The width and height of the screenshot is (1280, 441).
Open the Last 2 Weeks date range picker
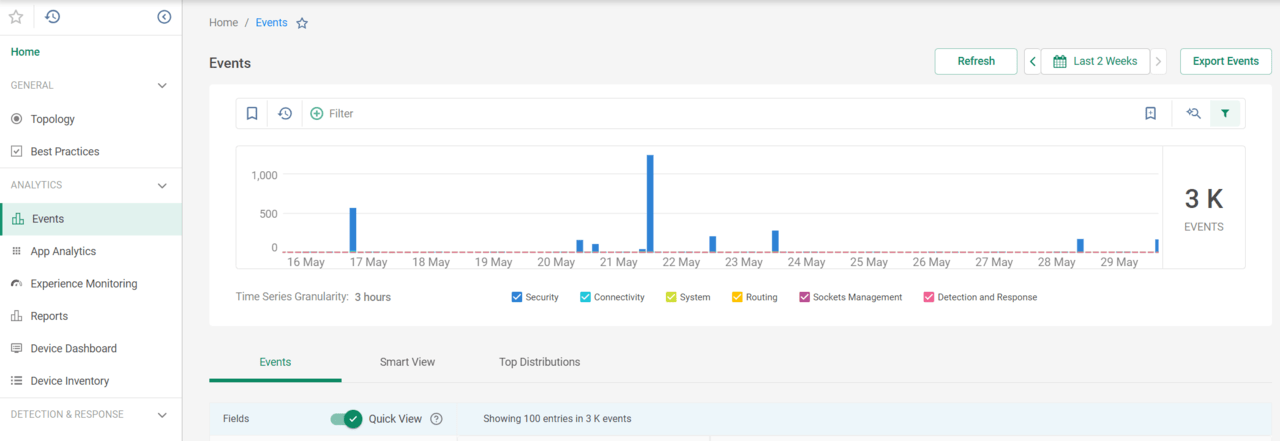[1095, 61]
